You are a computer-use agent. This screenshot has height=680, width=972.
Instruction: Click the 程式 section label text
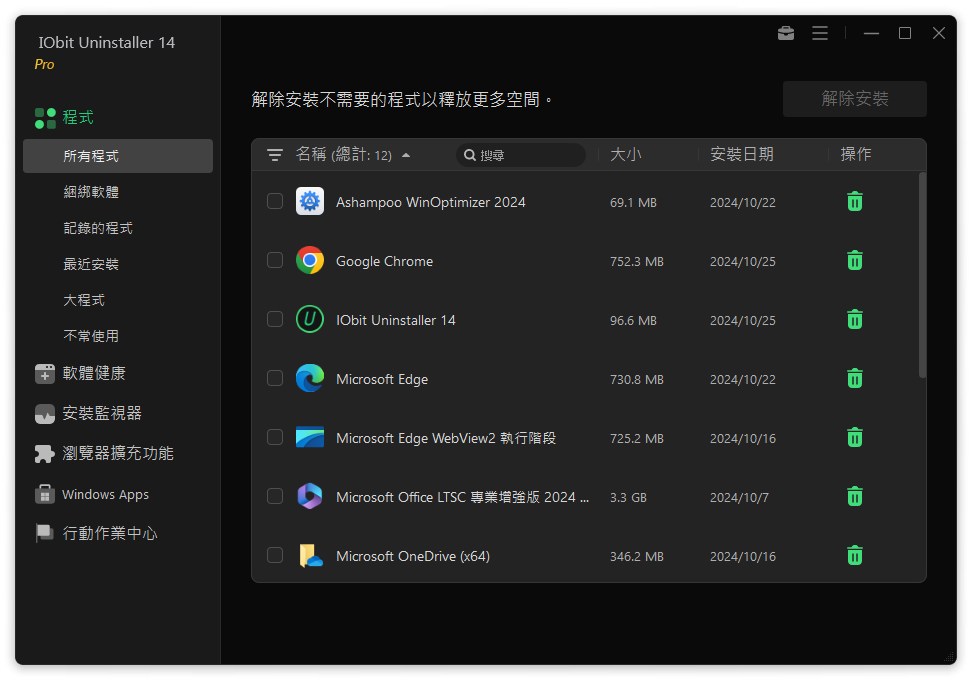click(x=78, y=117)
